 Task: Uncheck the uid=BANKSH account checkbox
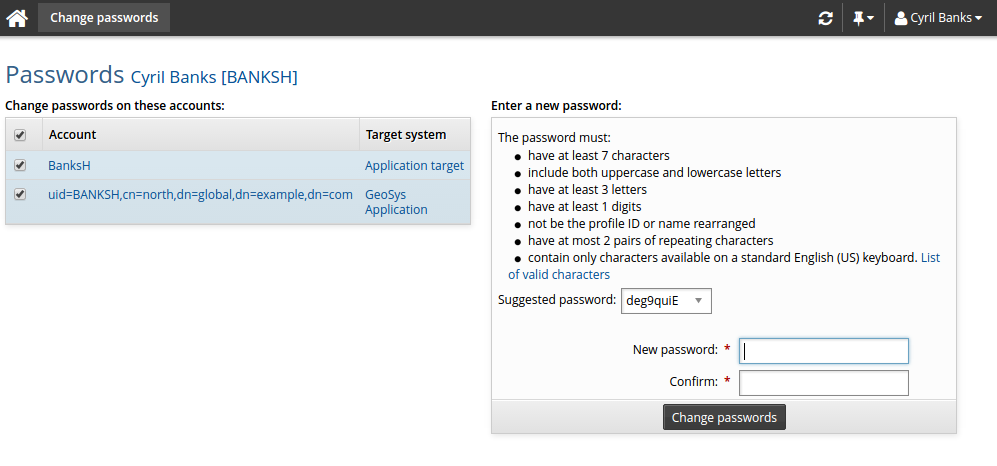(x=20, y=194)
